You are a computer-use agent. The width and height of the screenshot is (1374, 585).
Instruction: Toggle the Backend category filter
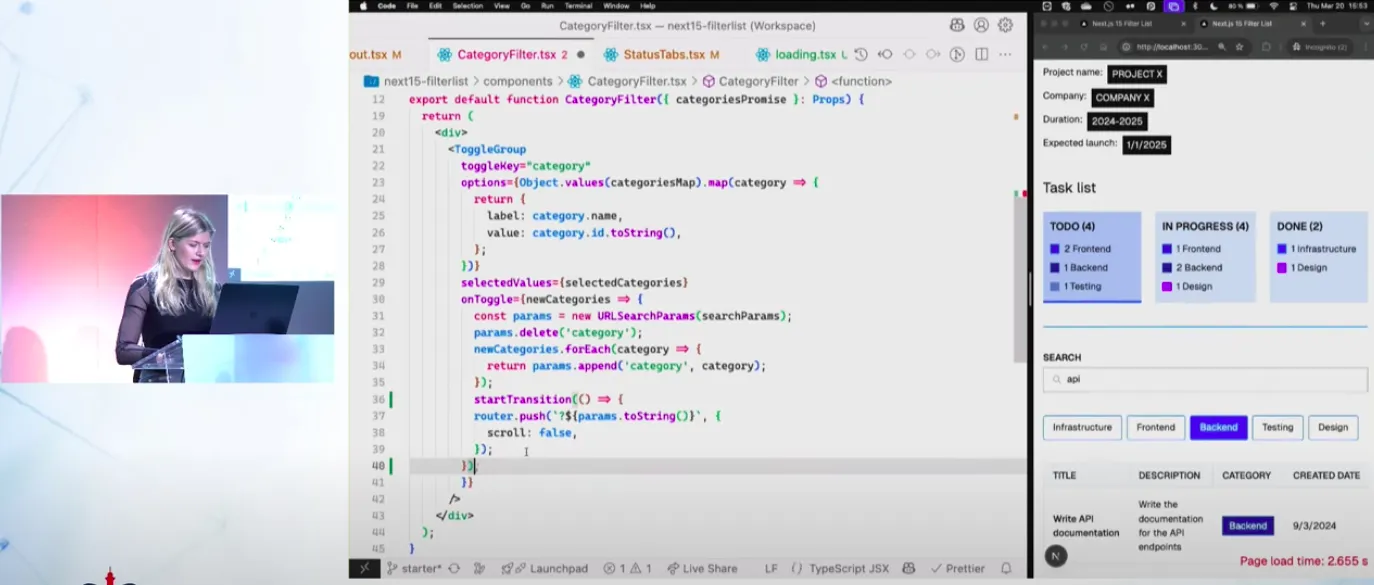point(1218,427)
